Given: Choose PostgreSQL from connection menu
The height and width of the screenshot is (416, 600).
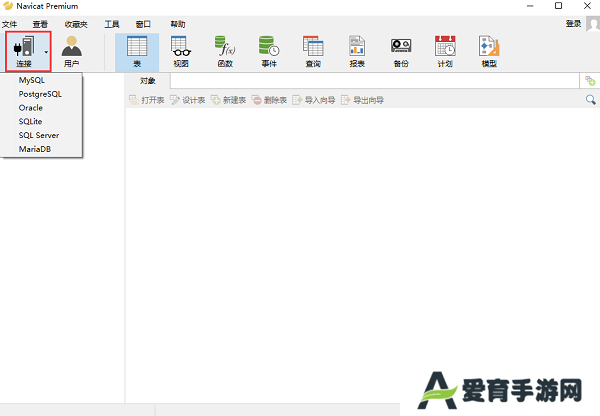Looking at the screenshot, I should pos(41,94).
